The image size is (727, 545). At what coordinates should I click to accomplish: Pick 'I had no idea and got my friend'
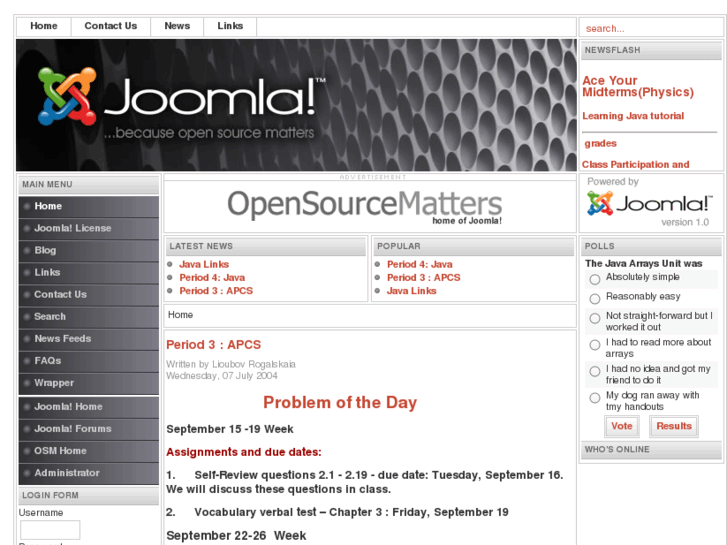[595, 372]
